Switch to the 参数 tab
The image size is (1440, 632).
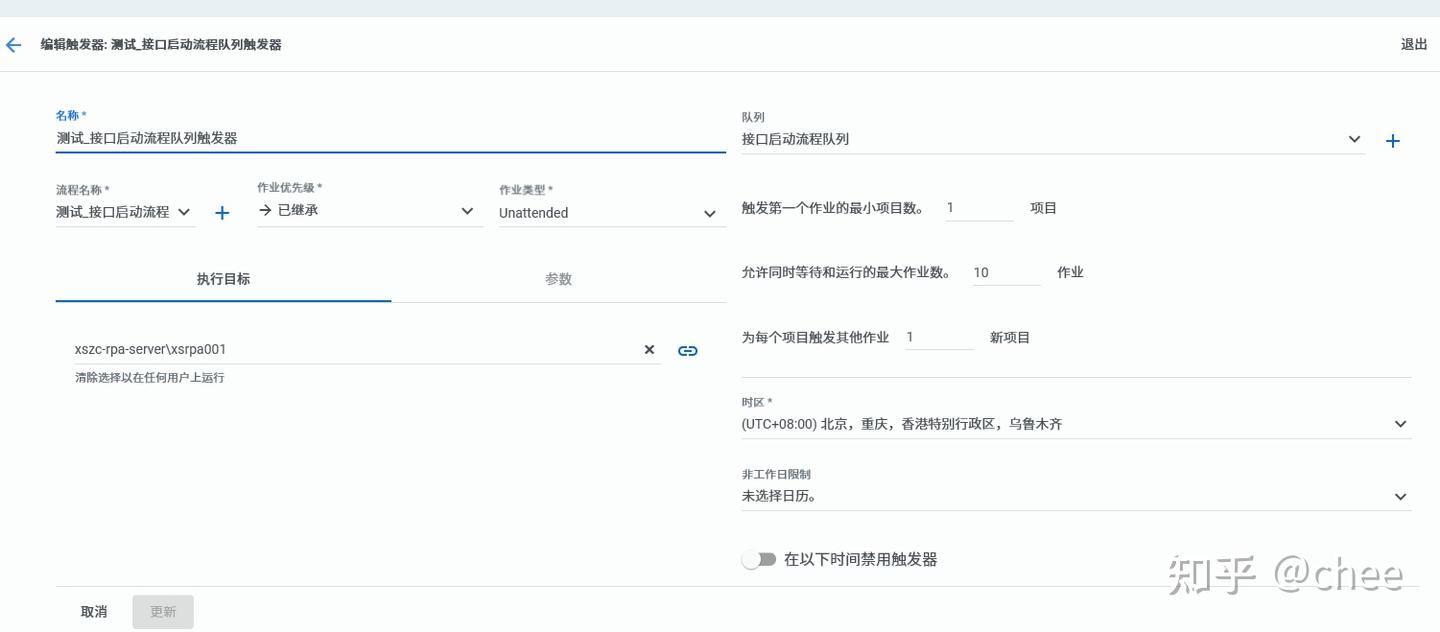558,280
